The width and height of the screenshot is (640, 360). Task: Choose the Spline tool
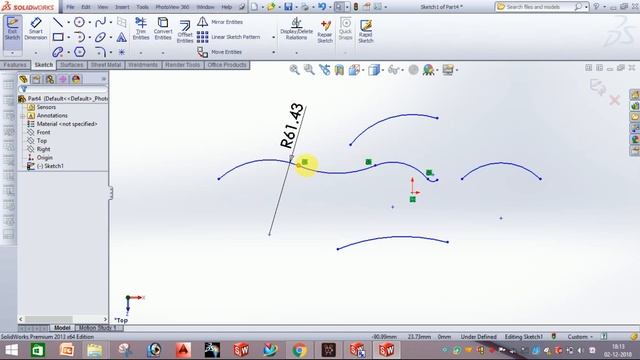point(100,22)
